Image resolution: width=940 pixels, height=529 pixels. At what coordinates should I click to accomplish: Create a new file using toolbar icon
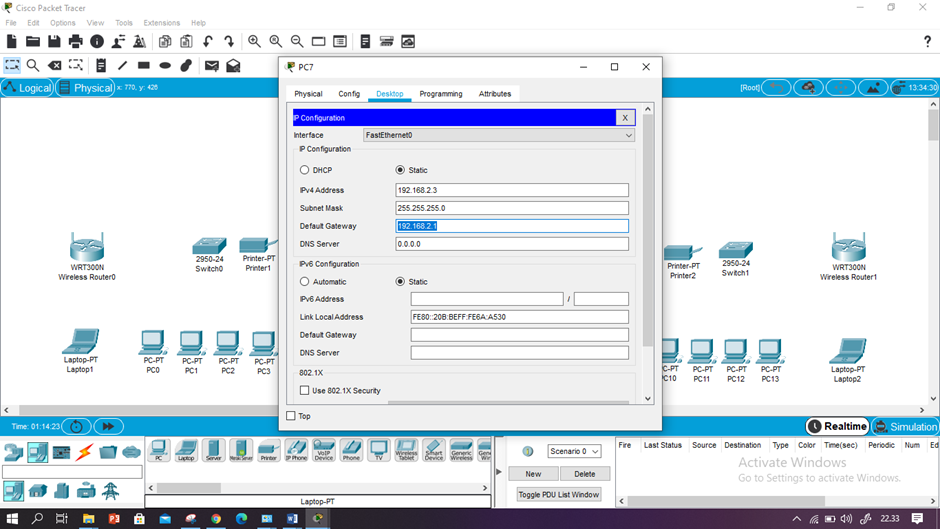pyautogui.click(x=11, y=41)
